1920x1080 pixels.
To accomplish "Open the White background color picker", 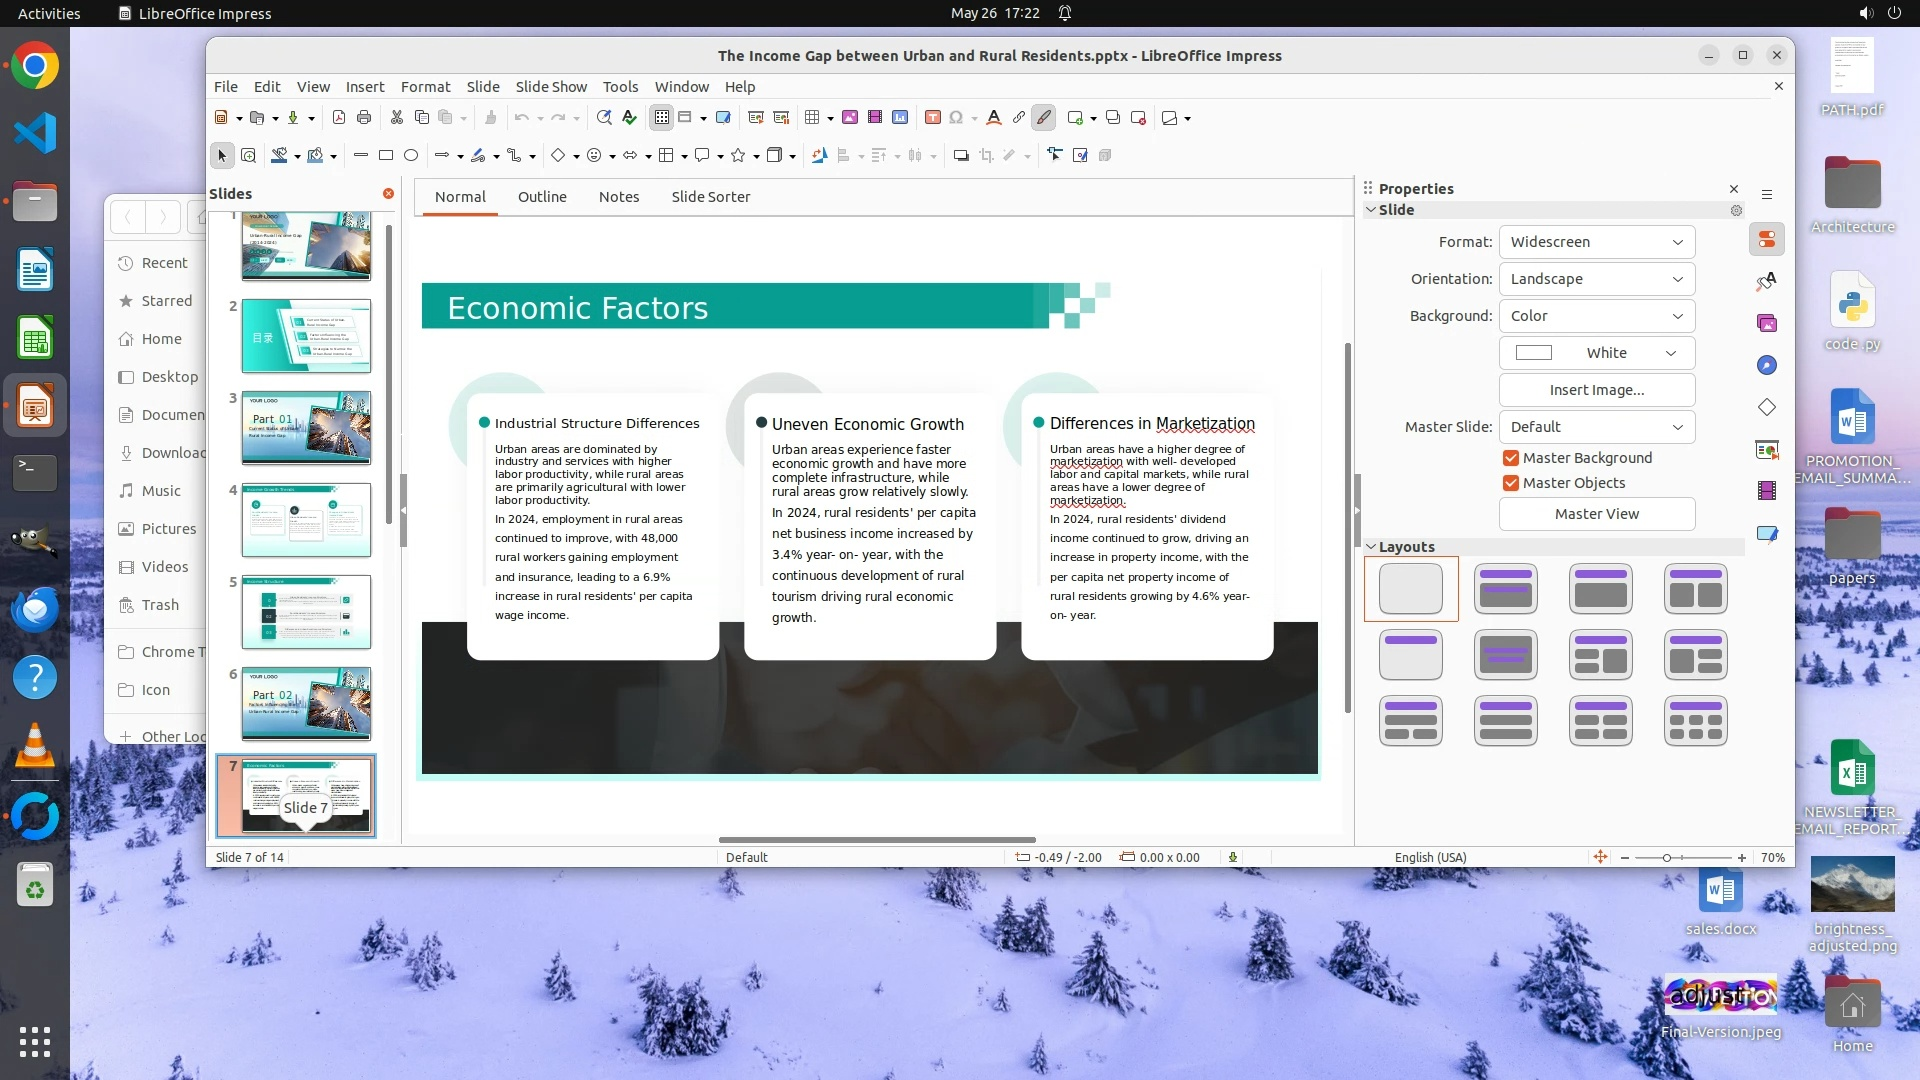I will click(x=1596, y=353).
